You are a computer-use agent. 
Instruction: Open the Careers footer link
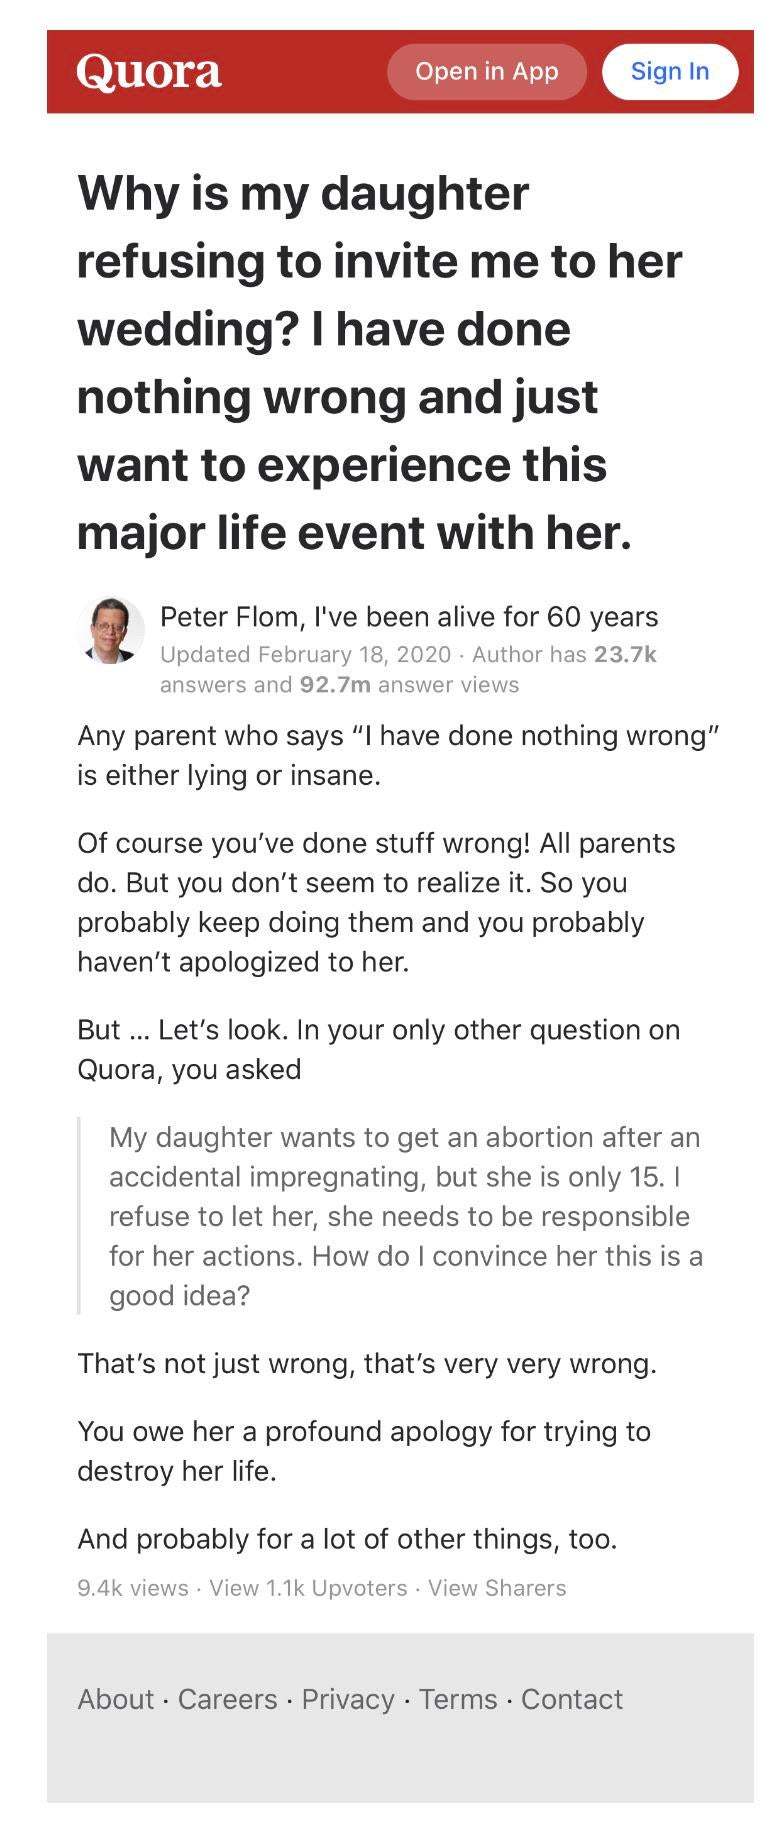click(x=227, y=1699)
